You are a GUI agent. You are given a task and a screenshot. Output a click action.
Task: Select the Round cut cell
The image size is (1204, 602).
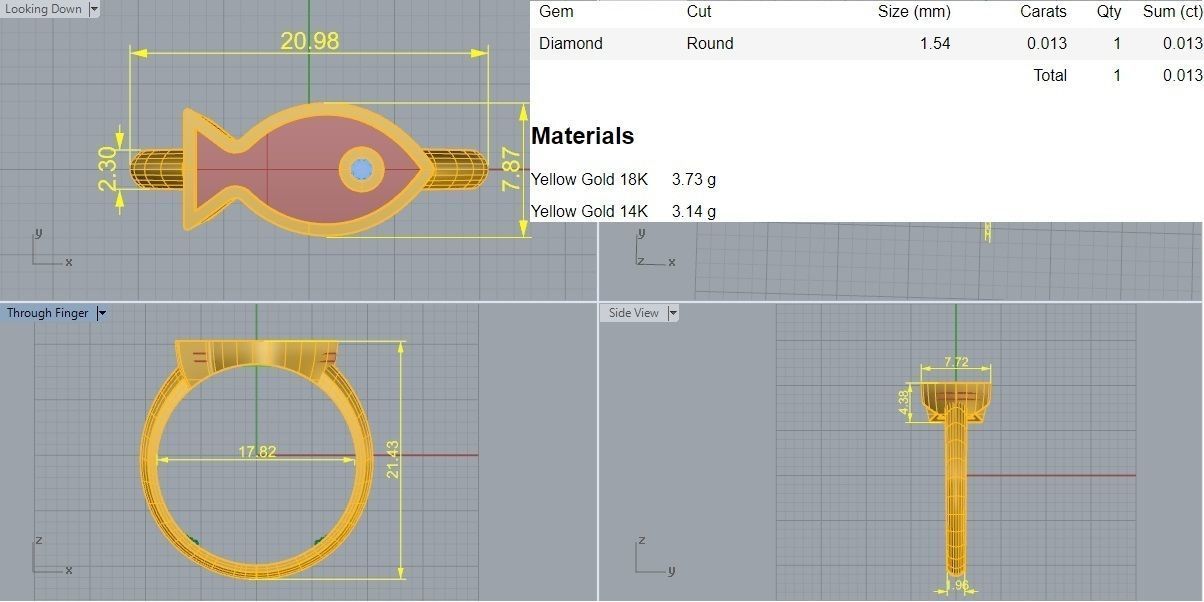coord(710,43)
